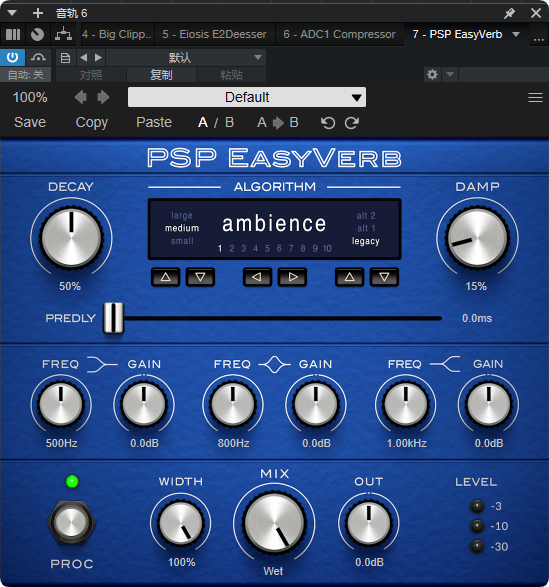Toggle the PROC footswitch
Viewport: 549px width, 587px height.
tap(72, 523)
